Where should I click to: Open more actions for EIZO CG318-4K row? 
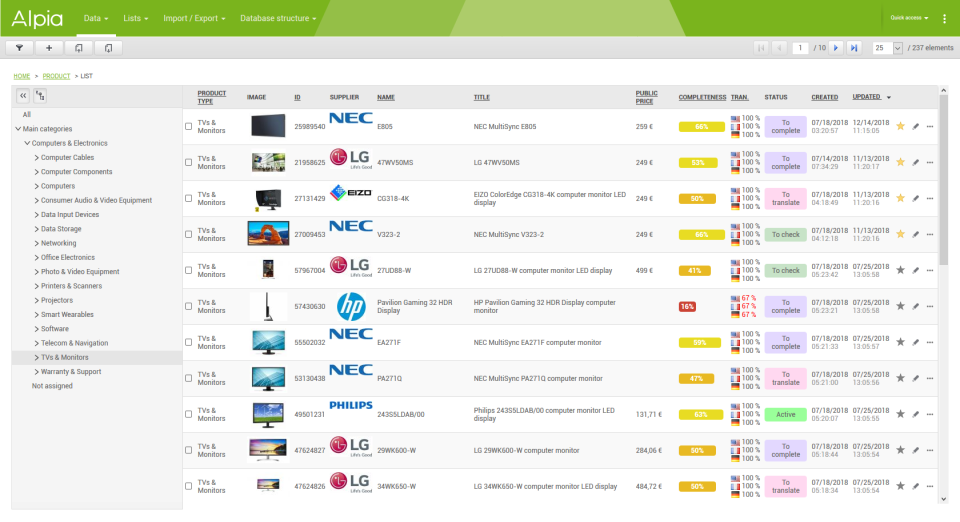click(x=930, y=198)
